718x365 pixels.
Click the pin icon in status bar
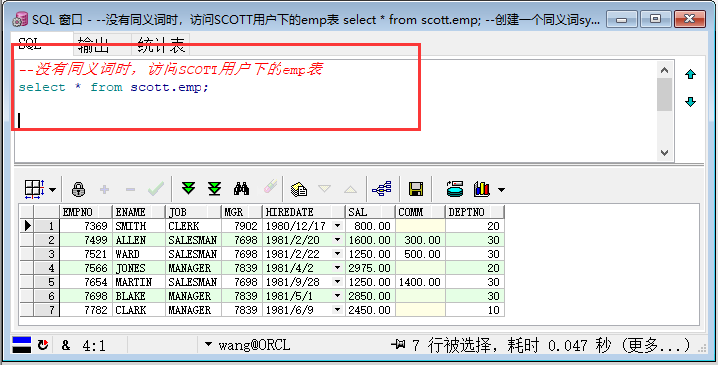tap(398, 344)
